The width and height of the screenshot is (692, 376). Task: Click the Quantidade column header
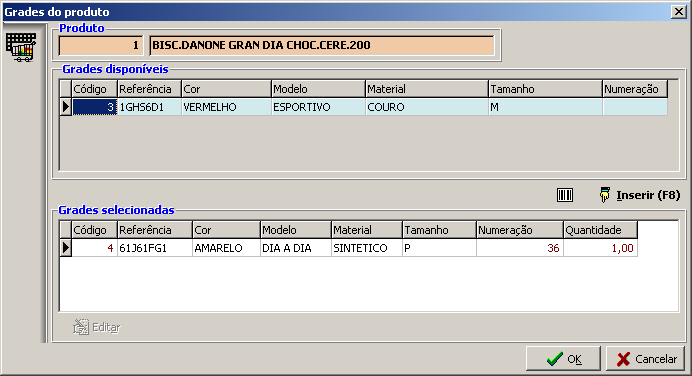(x=600, y=230)
